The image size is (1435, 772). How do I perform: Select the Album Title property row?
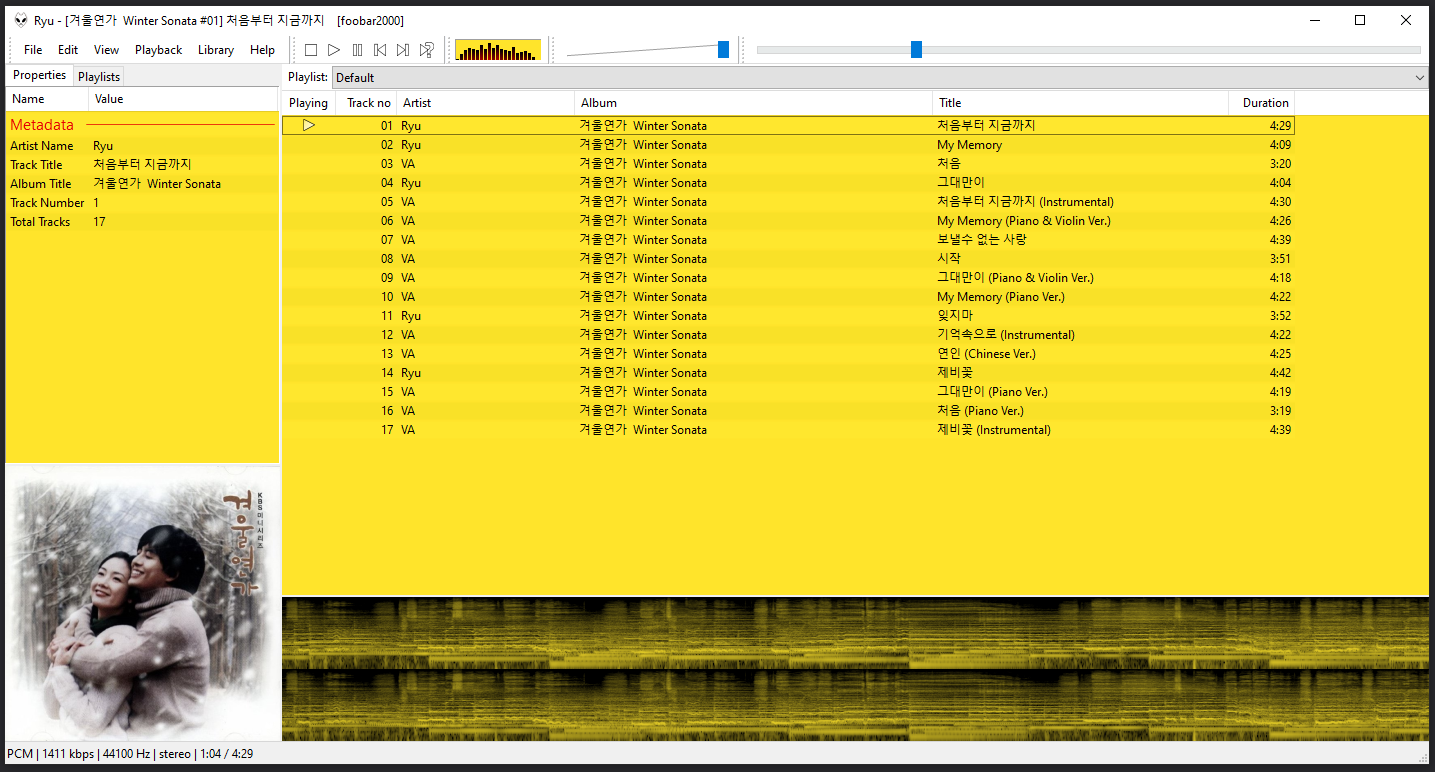tap(142, 184)
